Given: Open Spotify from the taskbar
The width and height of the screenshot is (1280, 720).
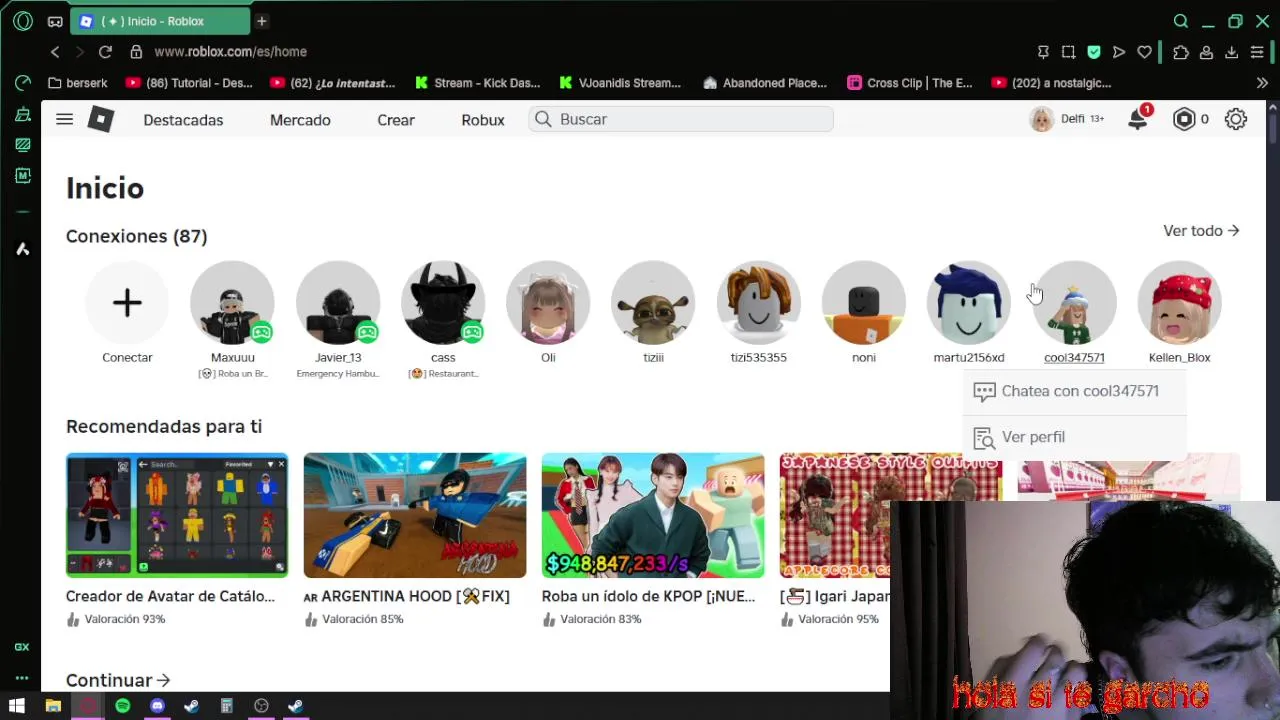Looking at the screenshot, I should click(123, 706).
